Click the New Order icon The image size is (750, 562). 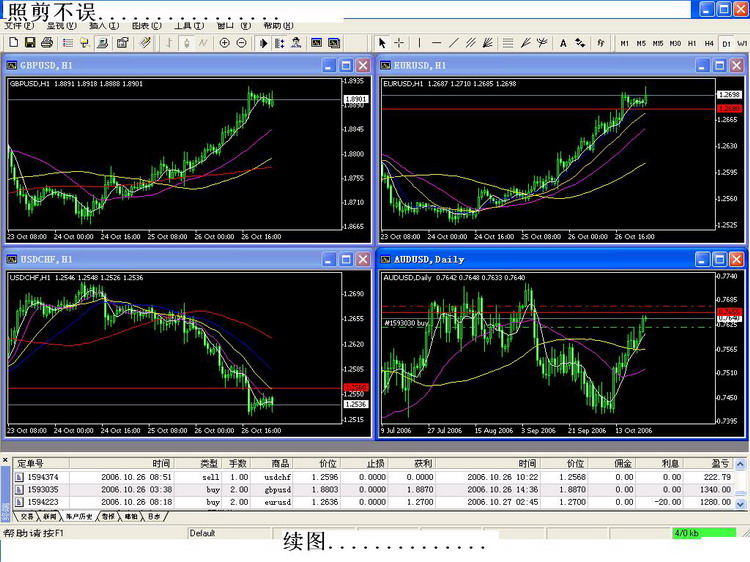tap(145, 43)
